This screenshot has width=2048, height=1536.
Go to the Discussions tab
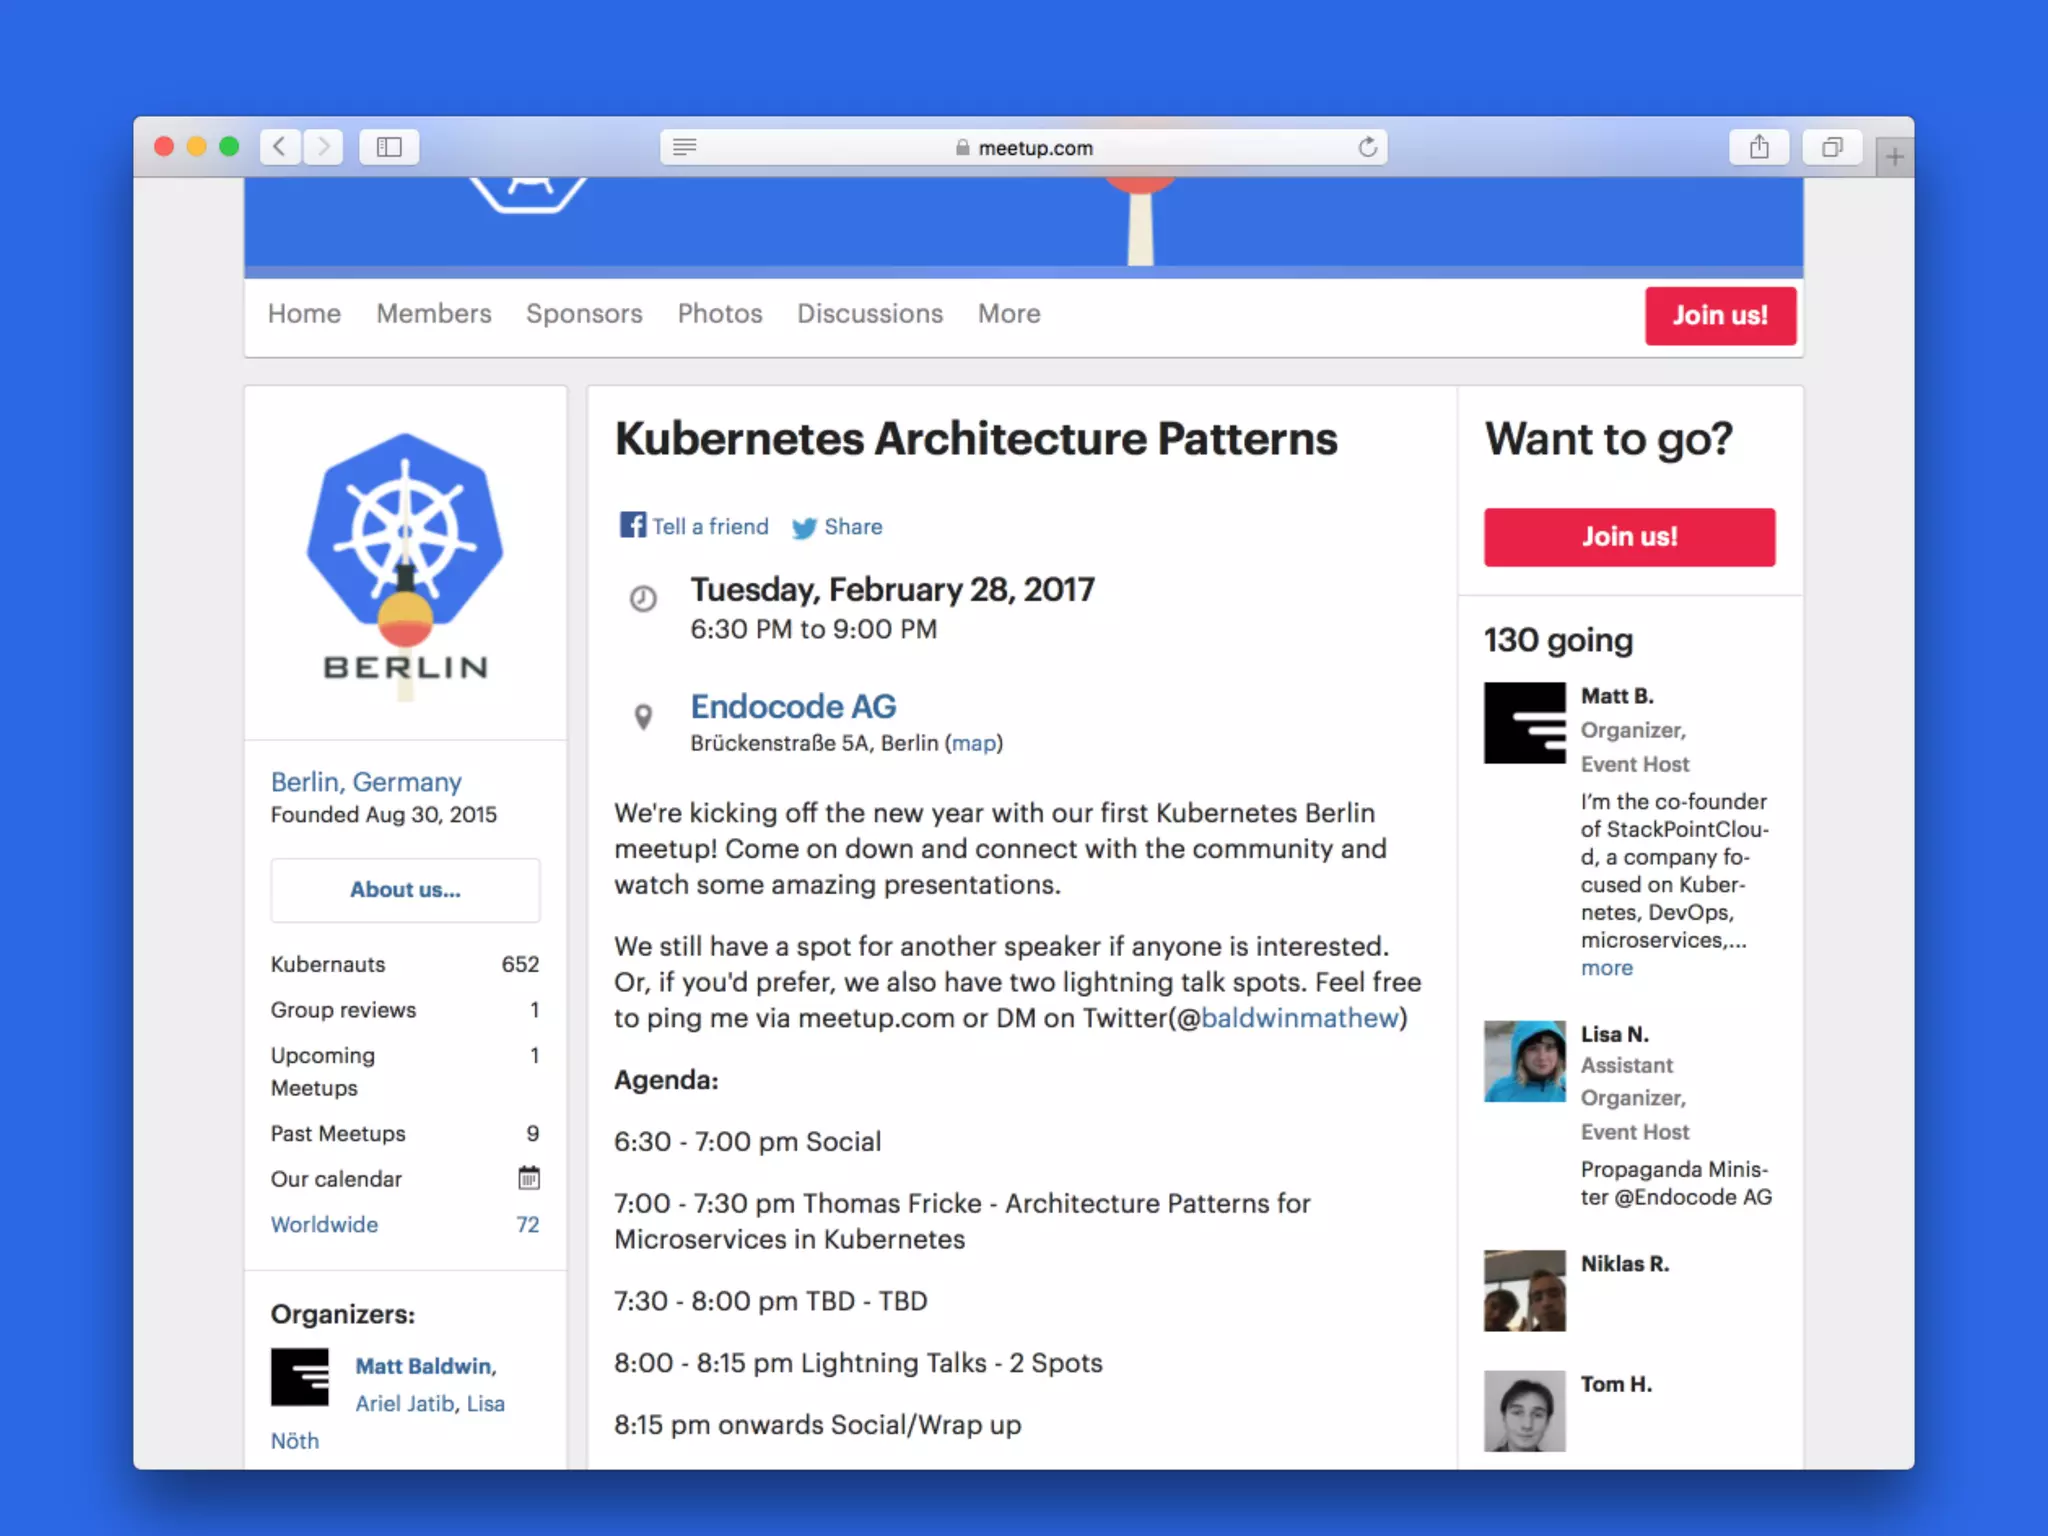click(x=869, y=314)
